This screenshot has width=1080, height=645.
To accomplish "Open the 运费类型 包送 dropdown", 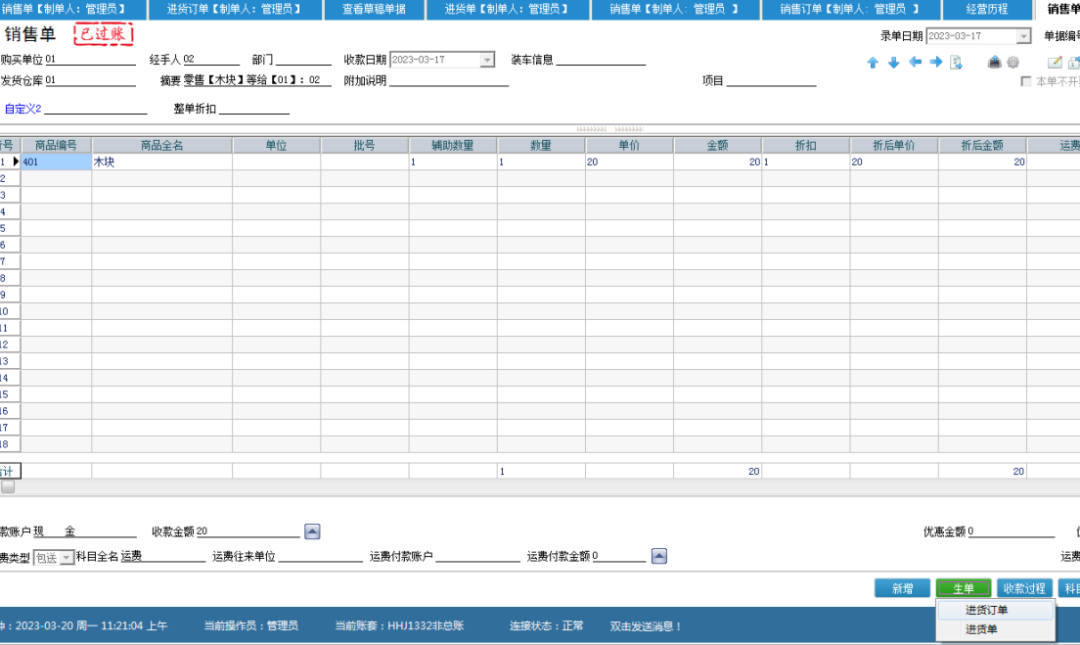I will 66,557.
